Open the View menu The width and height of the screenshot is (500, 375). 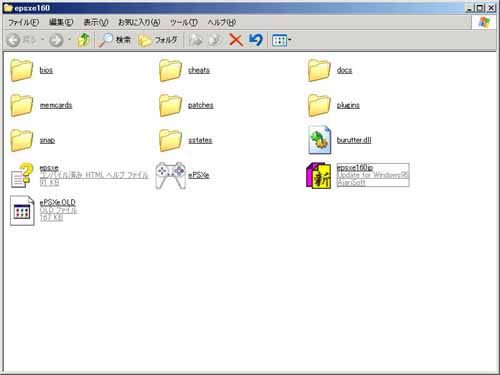click(x=96, y=22)
